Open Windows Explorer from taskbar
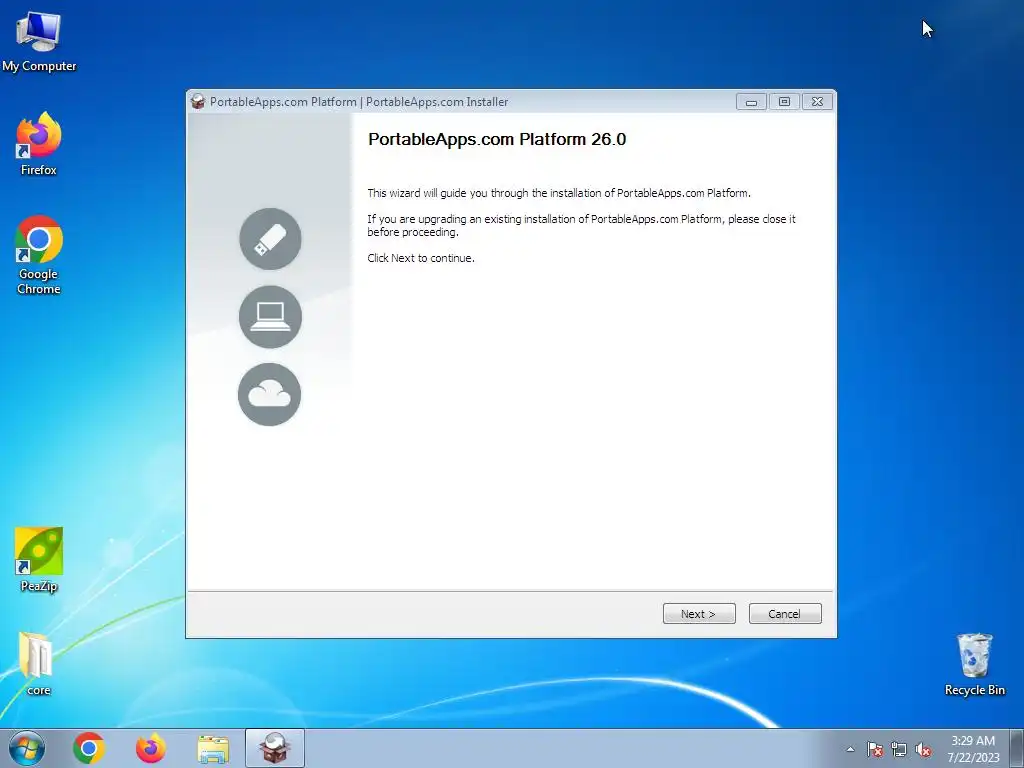 (213, 748)
